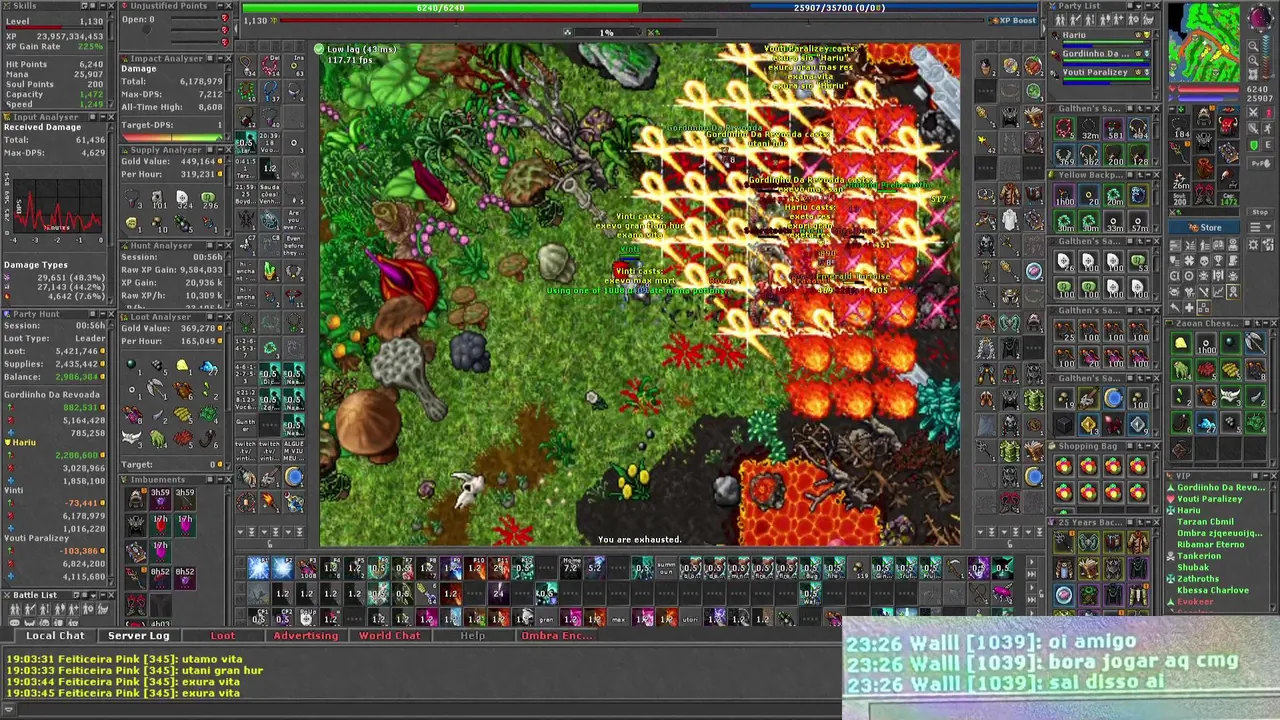Open the Loot chat tab
This screenshot has height=720, width=1280.
[x=223, y=636]
